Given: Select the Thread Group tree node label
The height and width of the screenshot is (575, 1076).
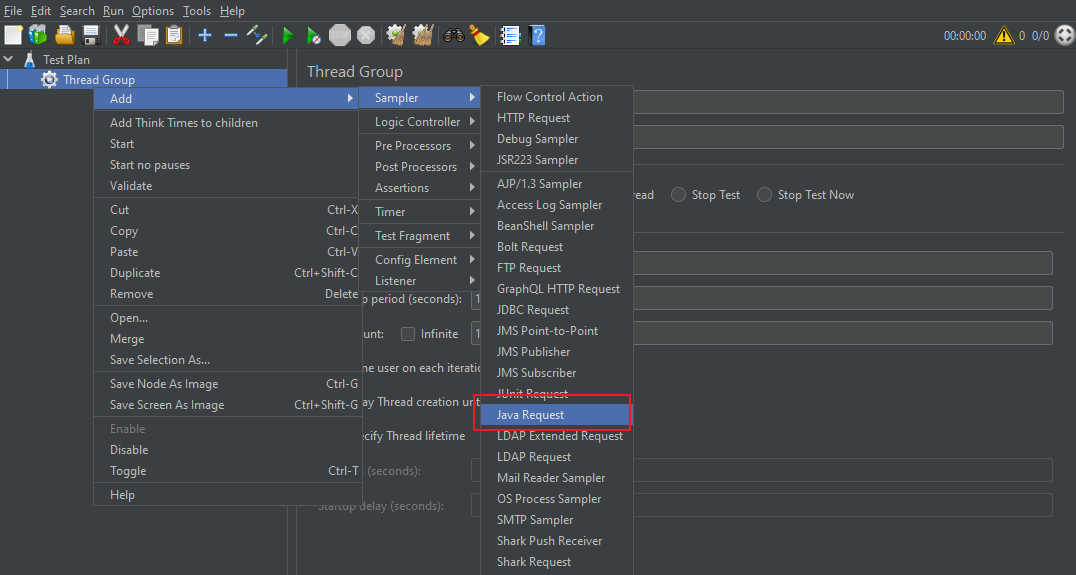Looking at the screenshot, I should 99,80.
